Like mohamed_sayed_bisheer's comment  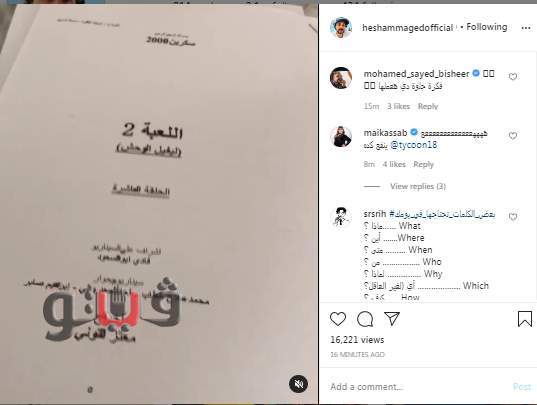pos(513,77)
